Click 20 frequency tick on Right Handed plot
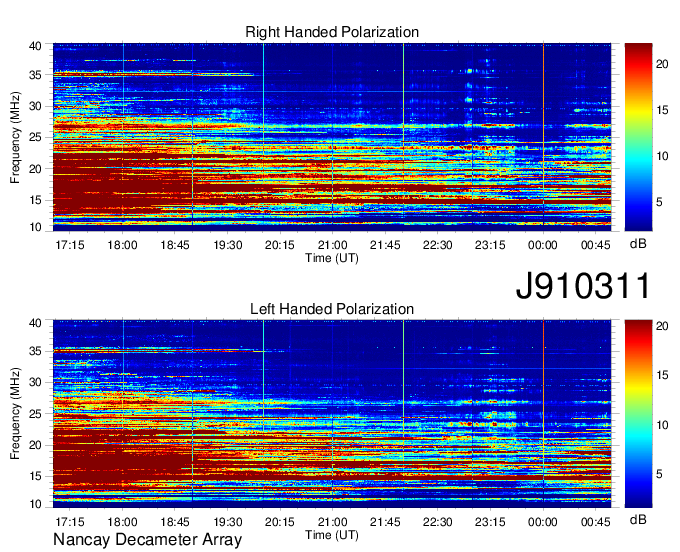This screenshot has height=552, width=680. point(36,169)
